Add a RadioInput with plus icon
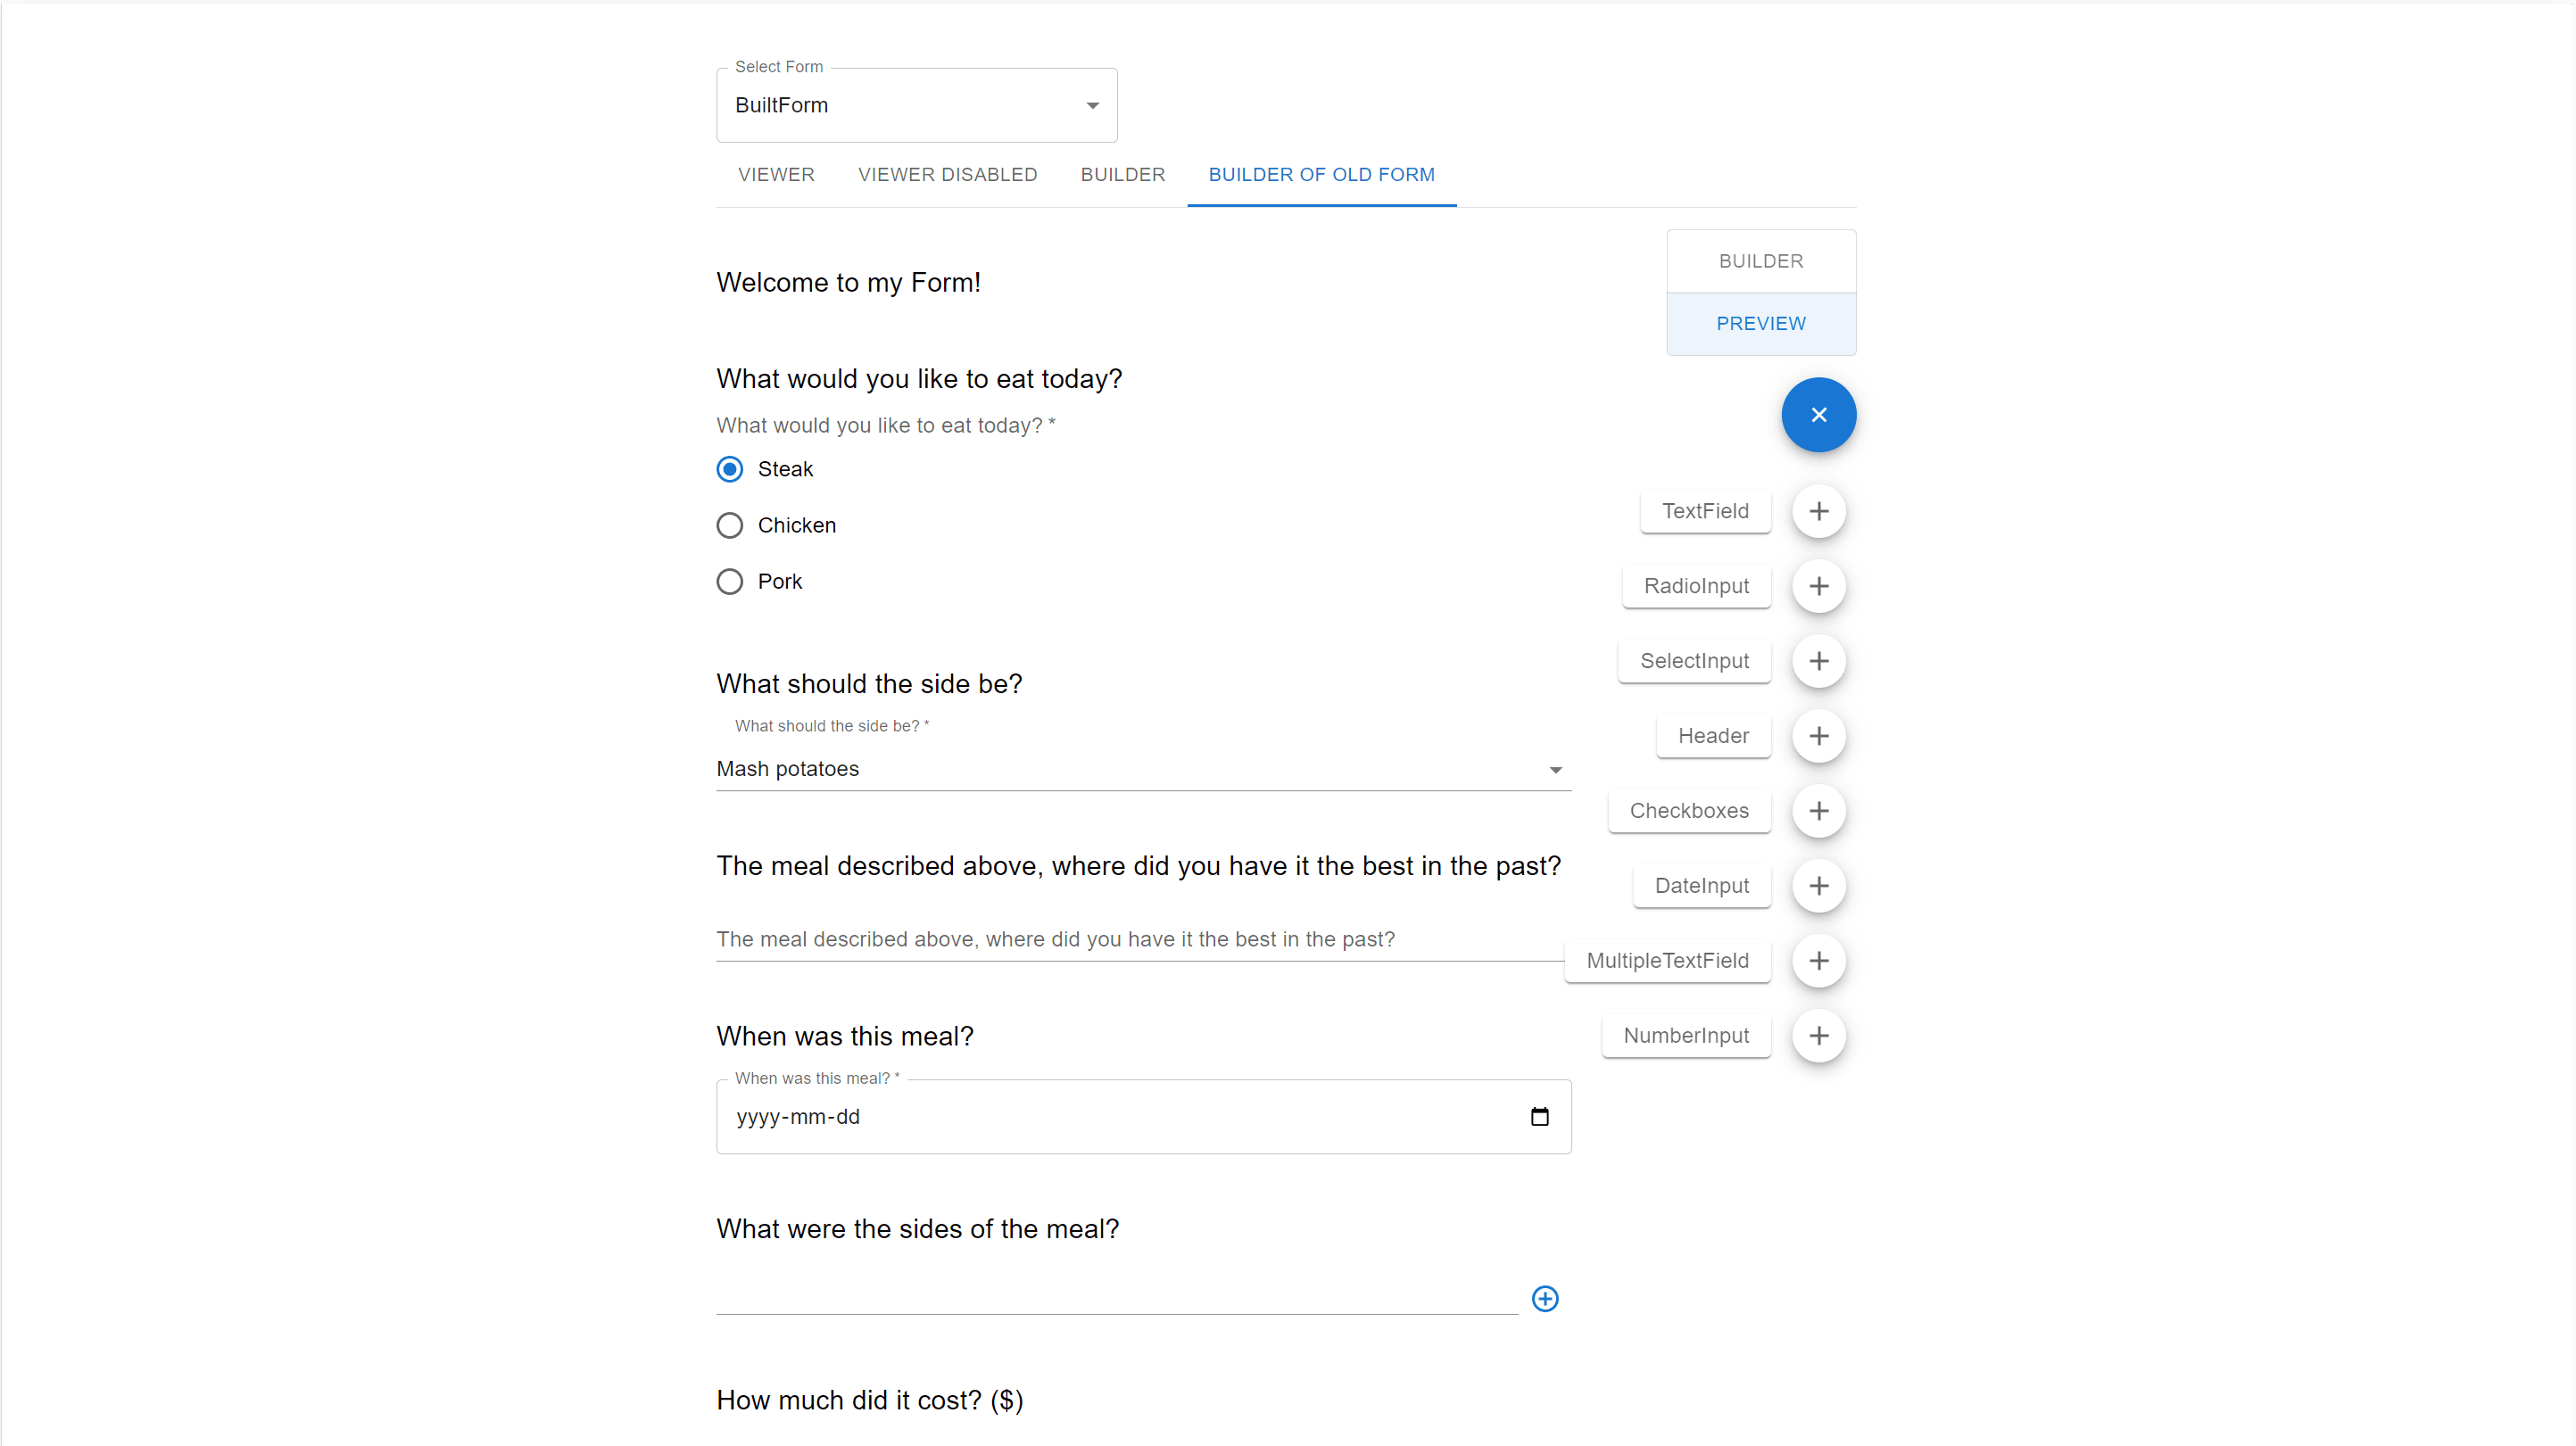The image size is (2576, 1446). click(x=1818, y=586)
